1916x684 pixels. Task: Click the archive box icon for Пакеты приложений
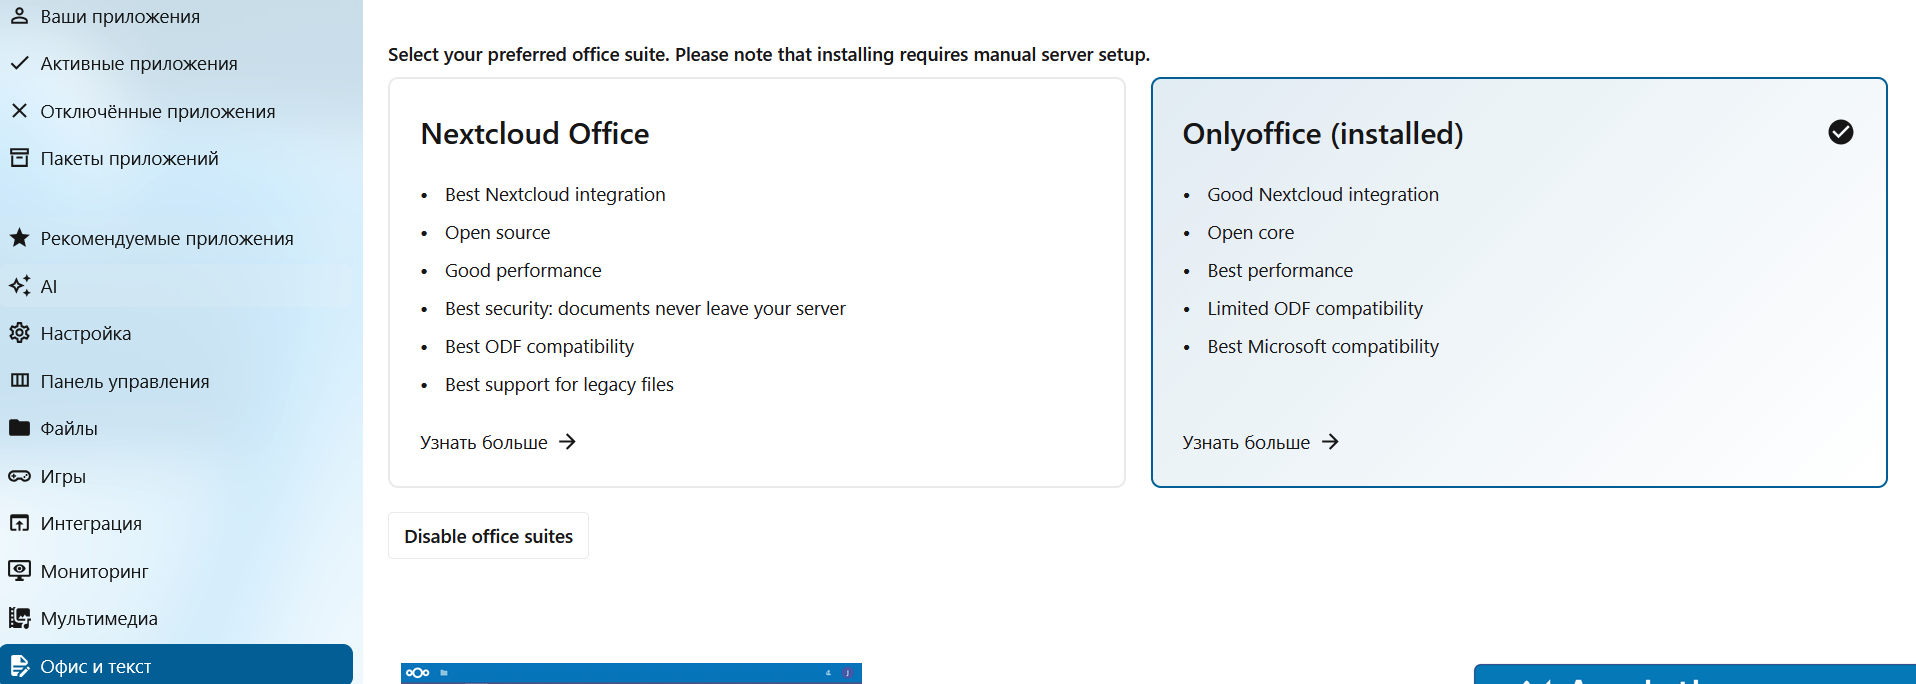pyautogui.click(x=19, y=158)
